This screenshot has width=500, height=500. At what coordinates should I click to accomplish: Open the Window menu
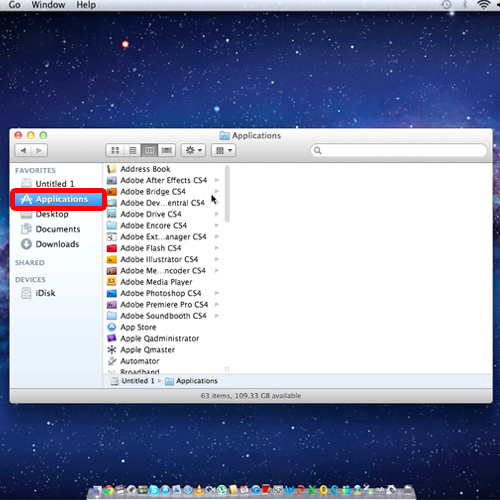[48, 5]
